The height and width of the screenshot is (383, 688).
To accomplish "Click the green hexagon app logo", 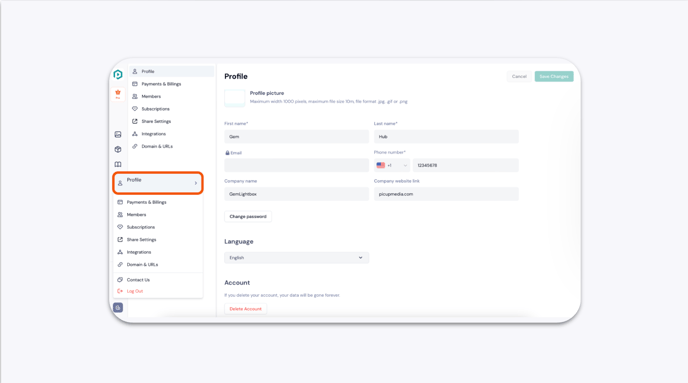I will pos(118,75).
